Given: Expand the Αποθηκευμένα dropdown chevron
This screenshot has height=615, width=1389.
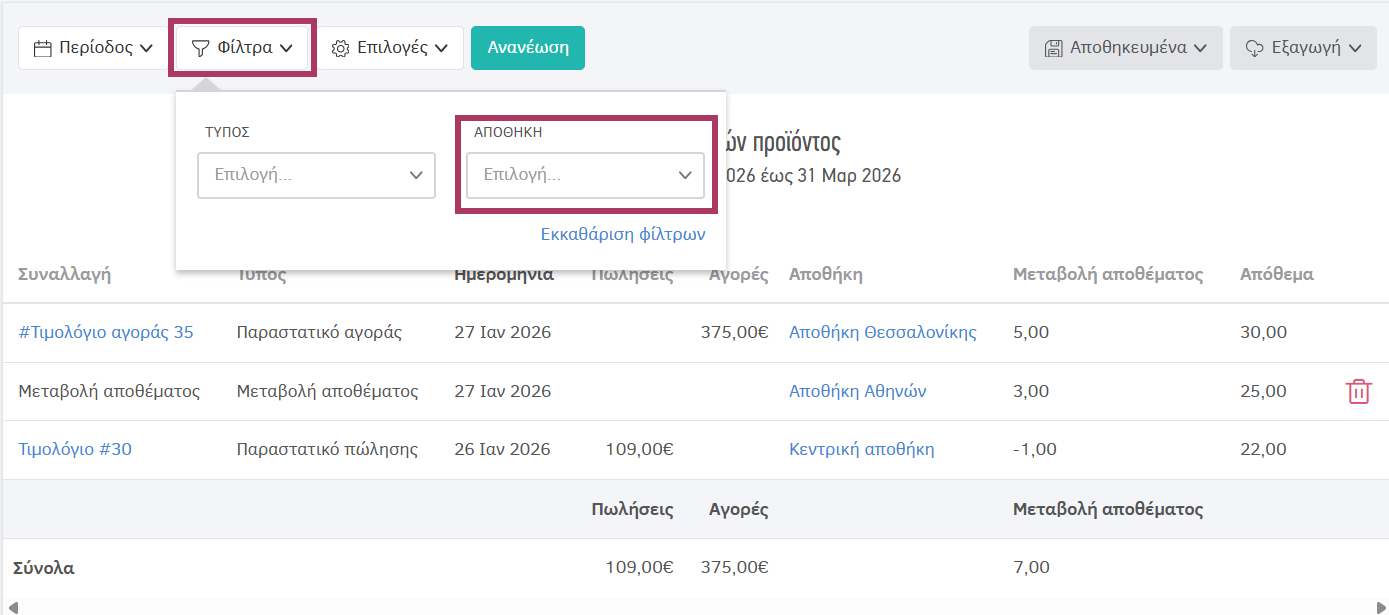Looking at the screenshot, I should tap(1200, 48).
